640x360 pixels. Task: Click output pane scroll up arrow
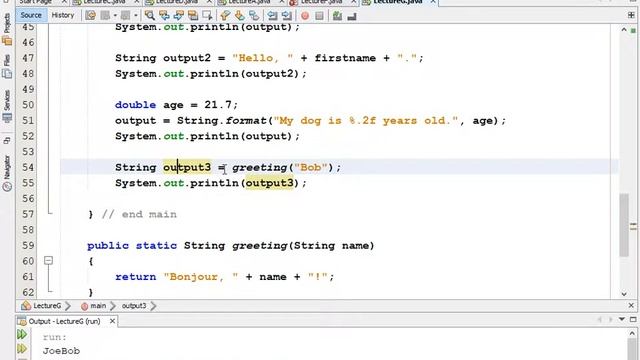[632, 334]
